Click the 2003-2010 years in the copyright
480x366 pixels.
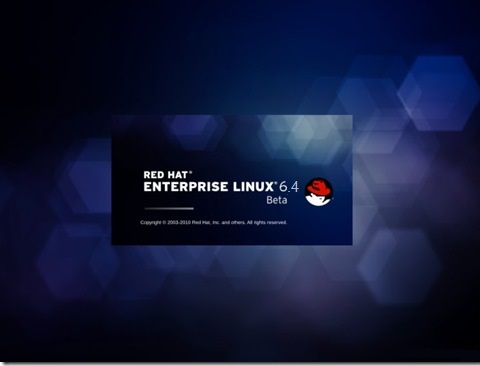[x=179, y=222]
